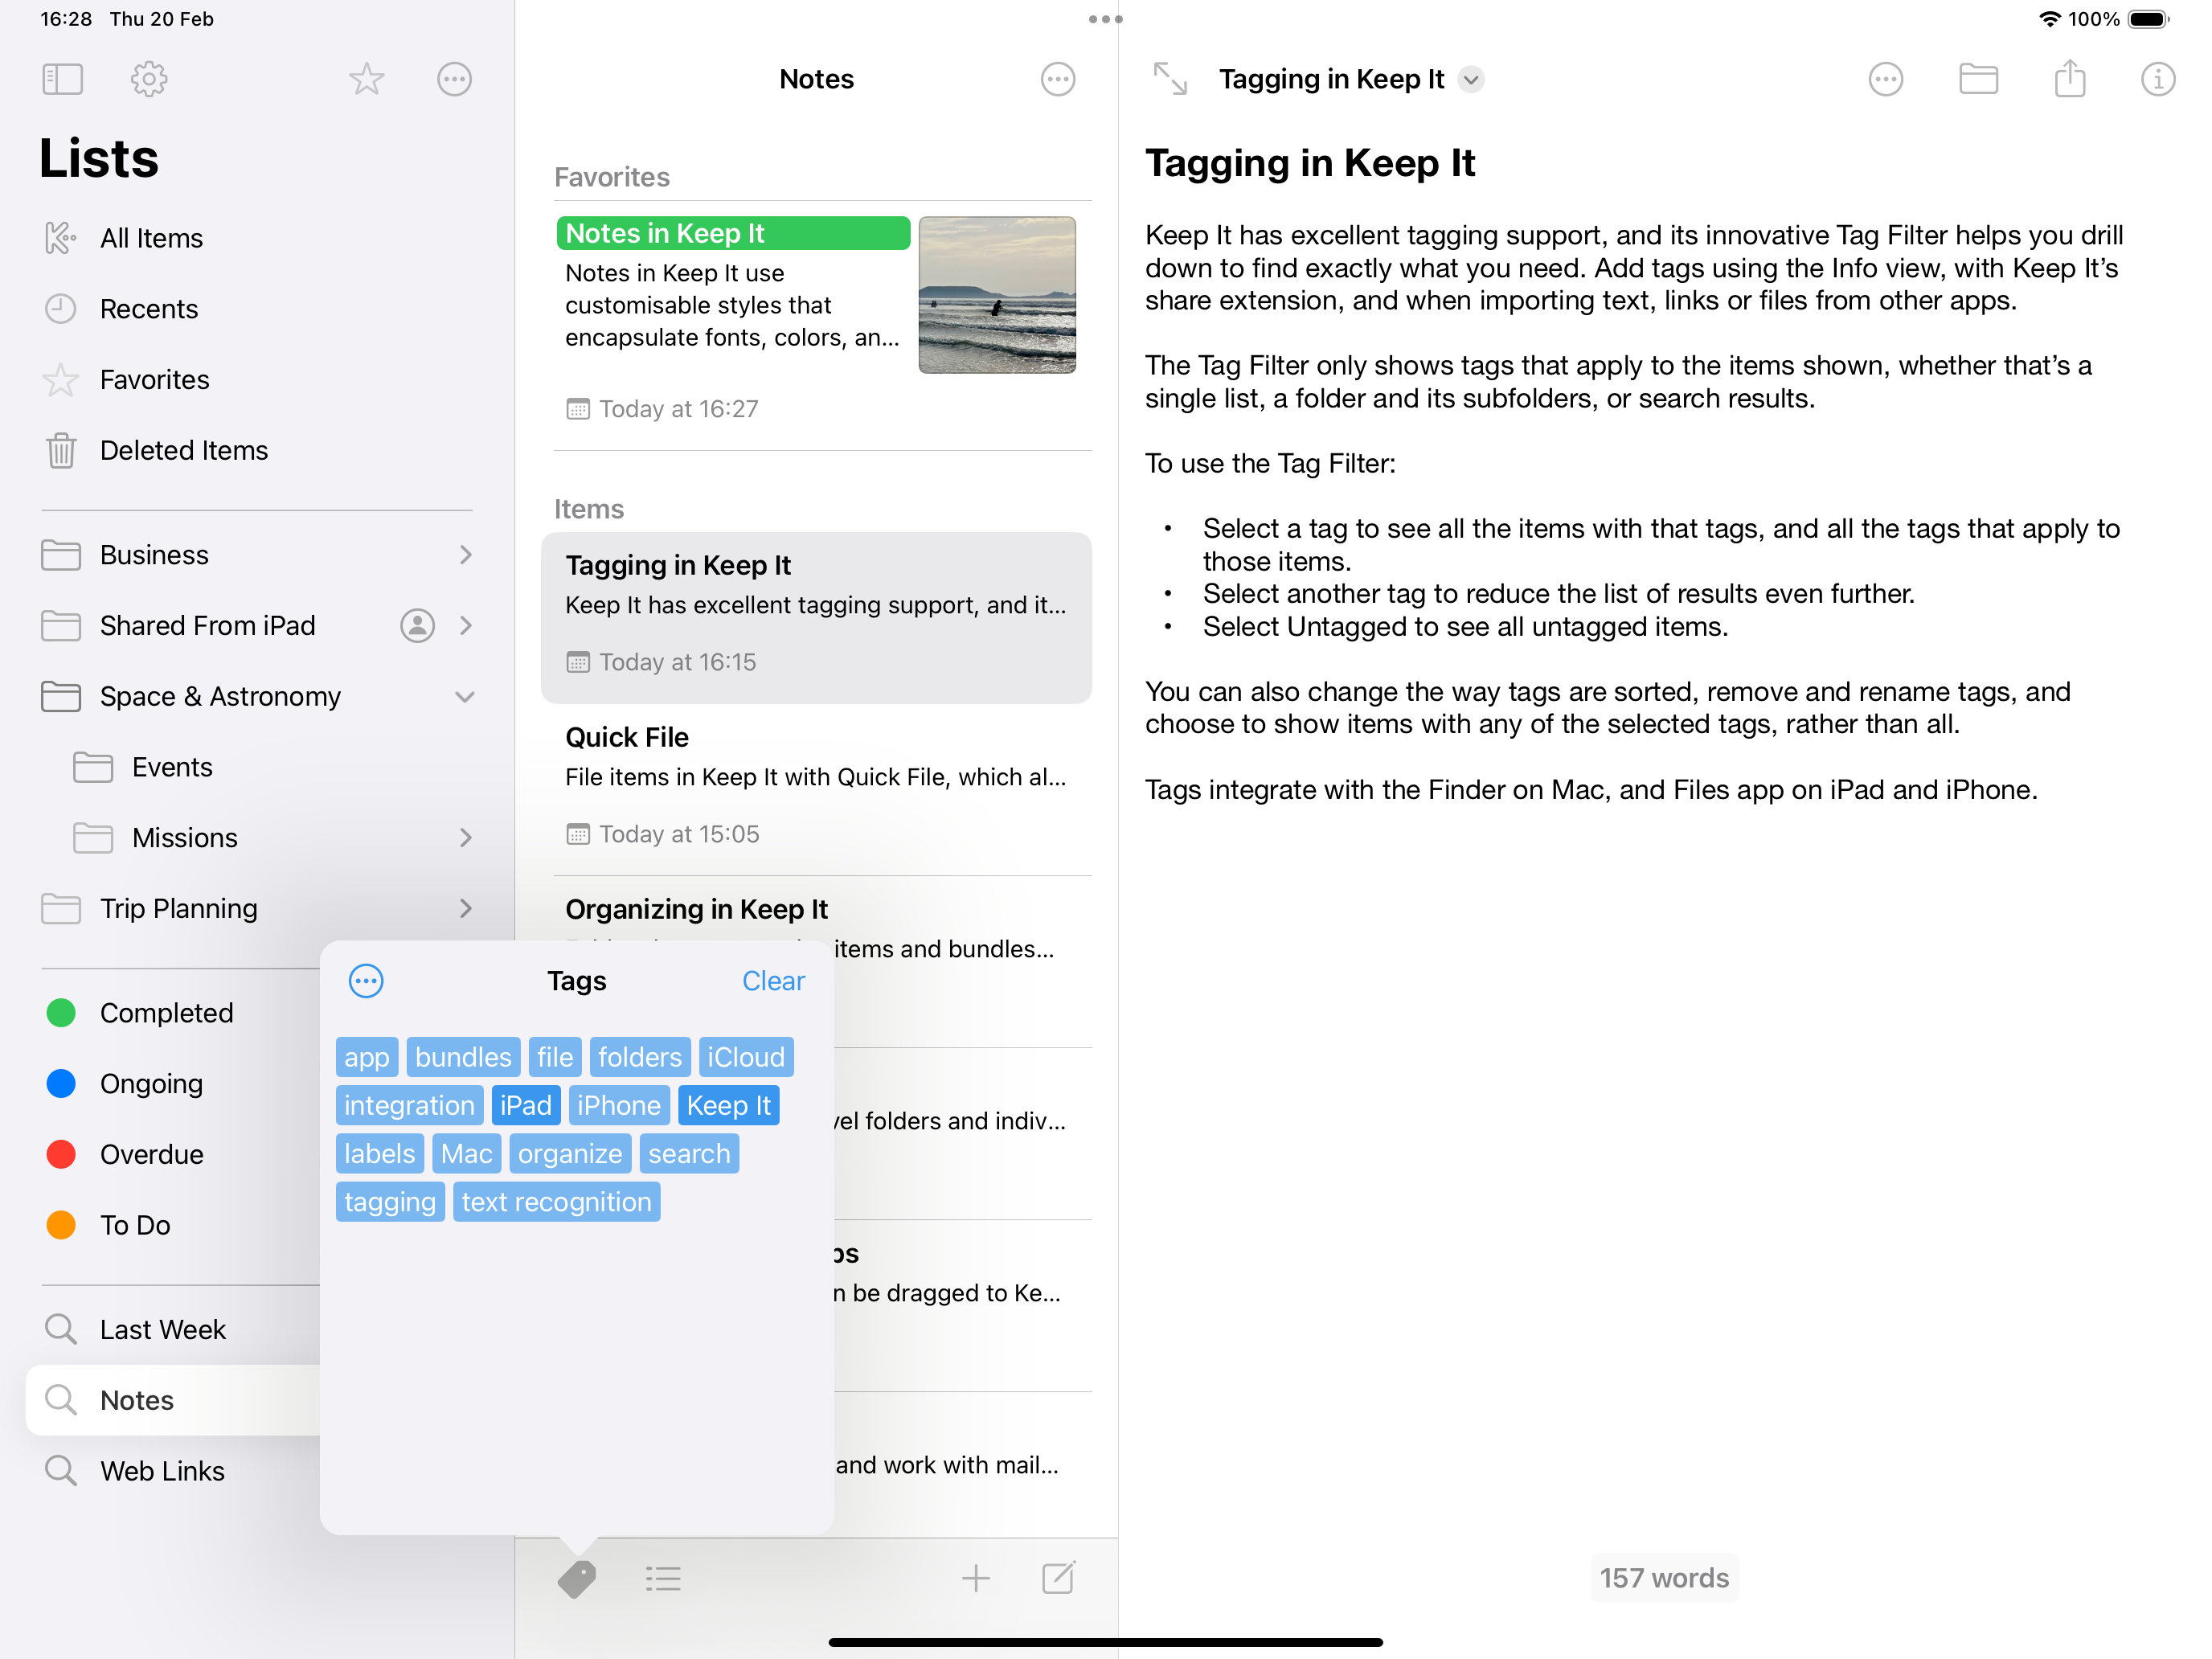The width and height of the screenshot is (2212, 1659).
Task: Toggle the sidebar panel icon
Action: pyautogui.click(x=62, y=79)
